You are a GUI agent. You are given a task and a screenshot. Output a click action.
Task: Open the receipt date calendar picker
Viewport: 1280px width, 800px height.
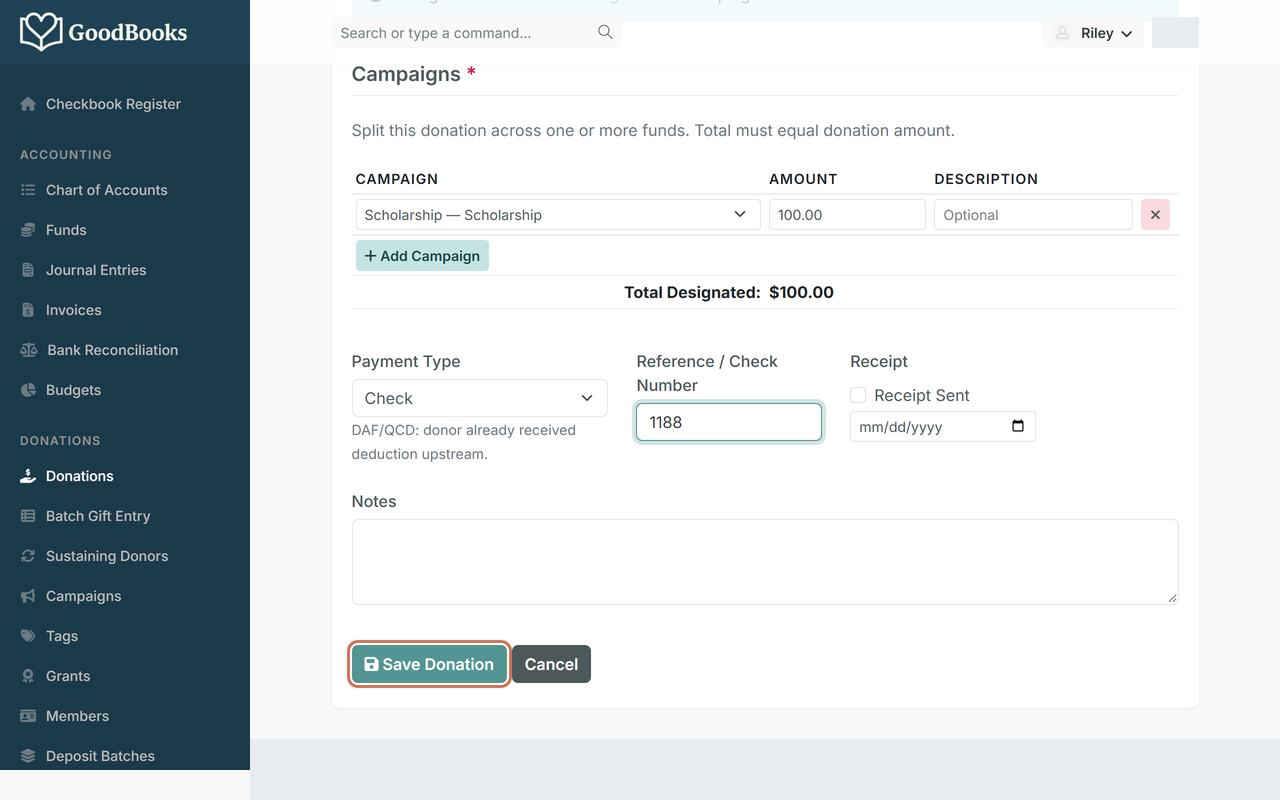1018,426
